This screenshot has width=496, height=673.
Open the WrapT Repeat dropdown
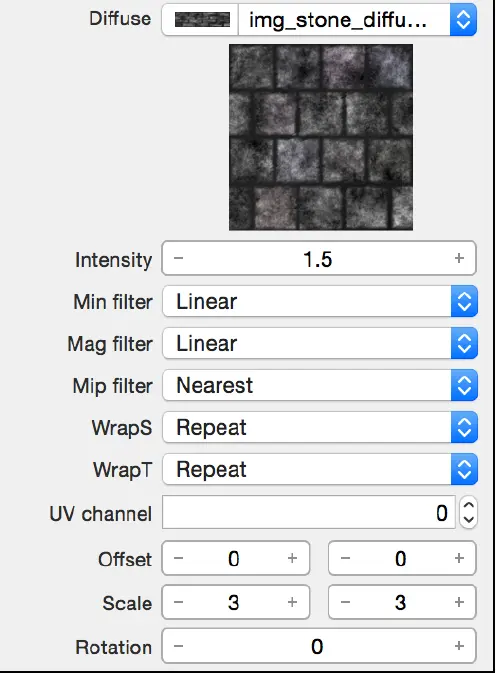[320, 469]
